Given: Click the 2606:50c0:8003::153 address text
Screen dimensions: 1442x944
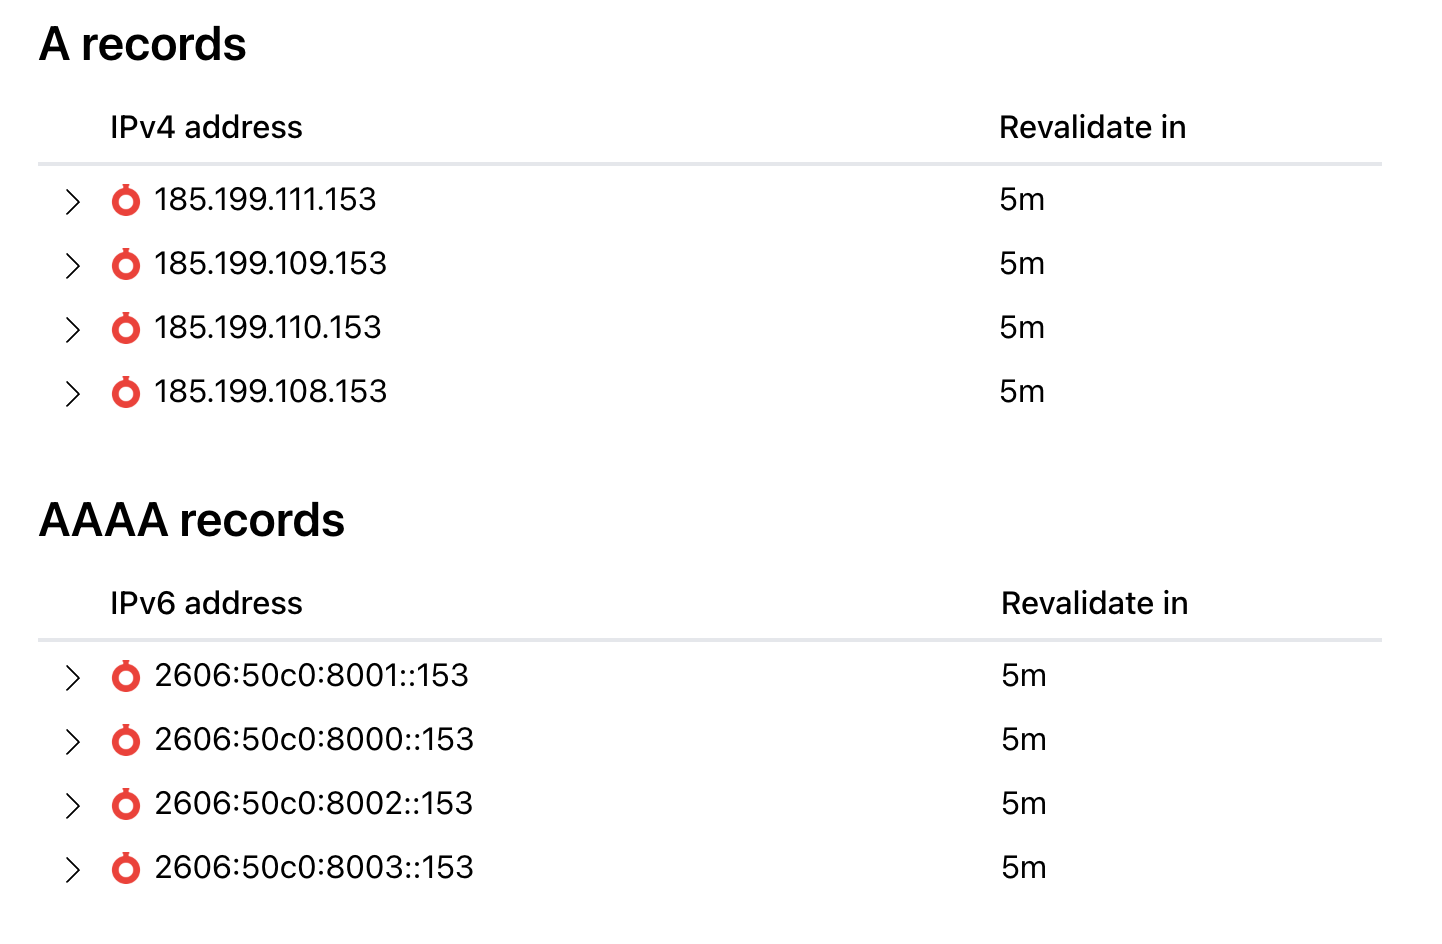Looking at the screenshot, I should (x=314, y=867).
